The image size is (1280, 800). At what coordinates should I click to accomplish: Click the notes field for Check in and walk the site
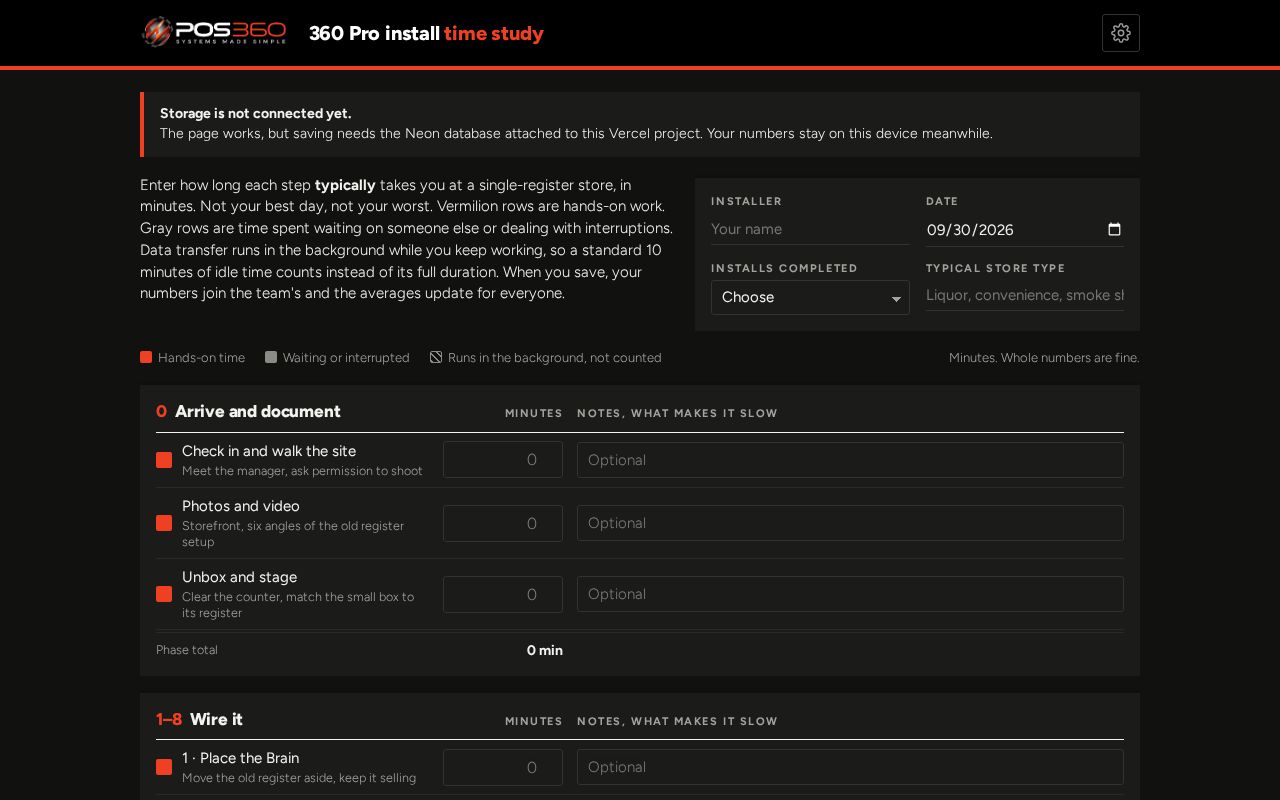850,460
